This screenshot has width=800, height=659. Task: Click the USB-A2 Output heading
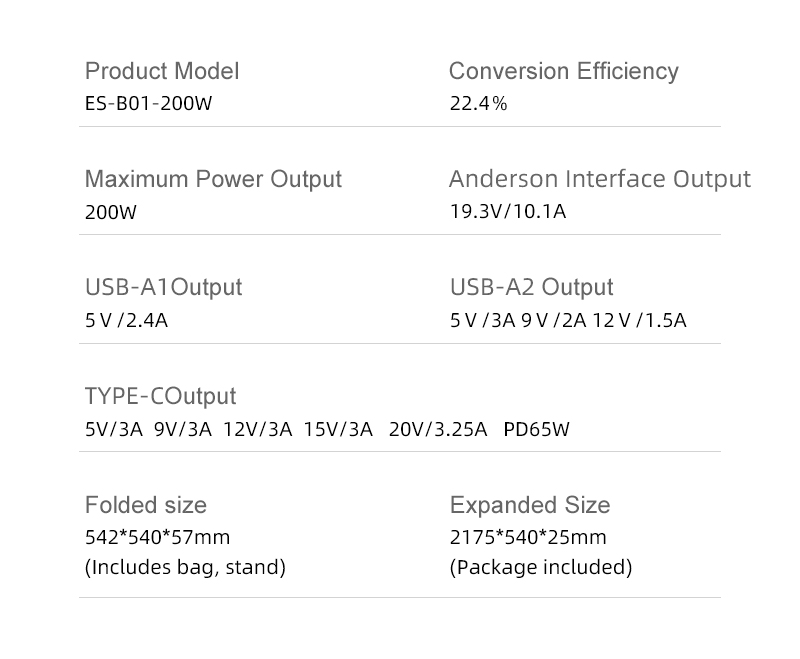pos(531,288)
